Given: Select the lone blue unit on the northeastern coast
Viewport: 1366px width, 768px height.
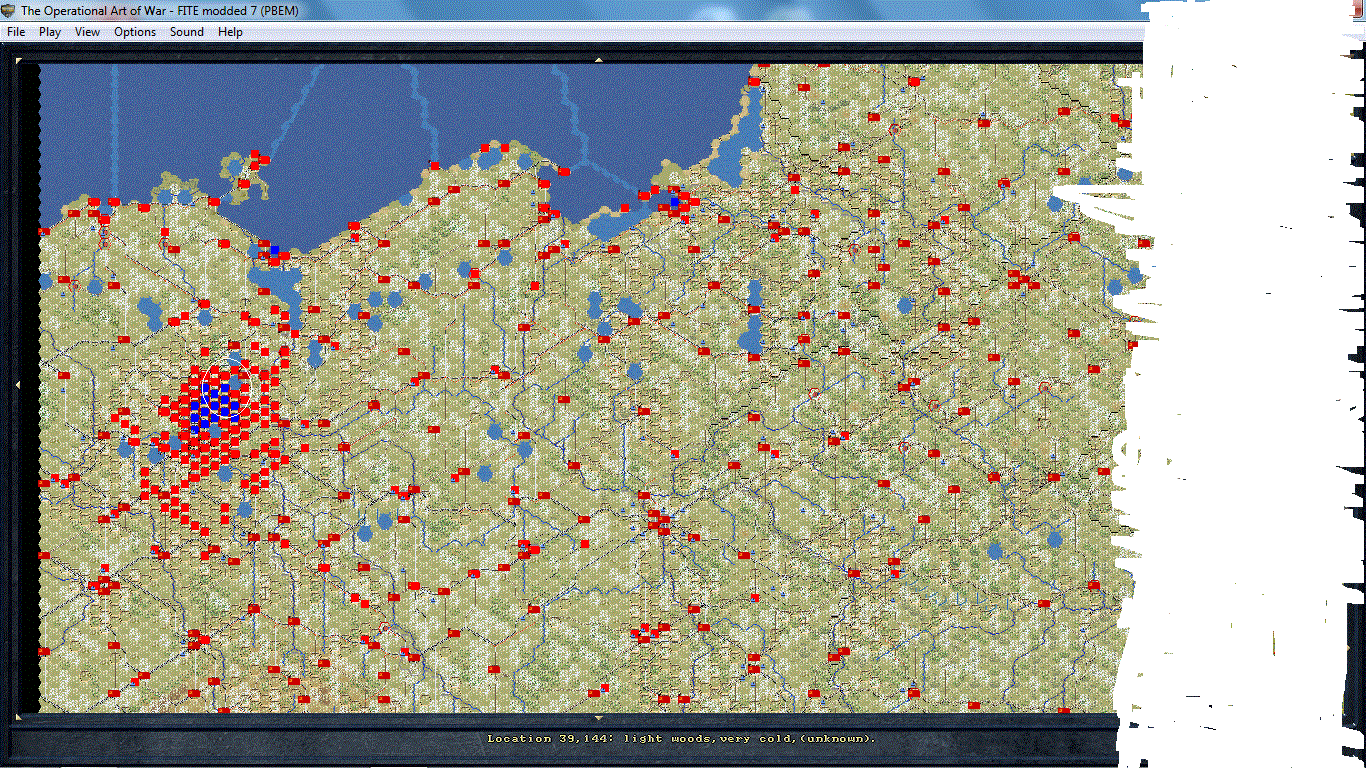Looking at the screenshot, I should coord(675,201).
